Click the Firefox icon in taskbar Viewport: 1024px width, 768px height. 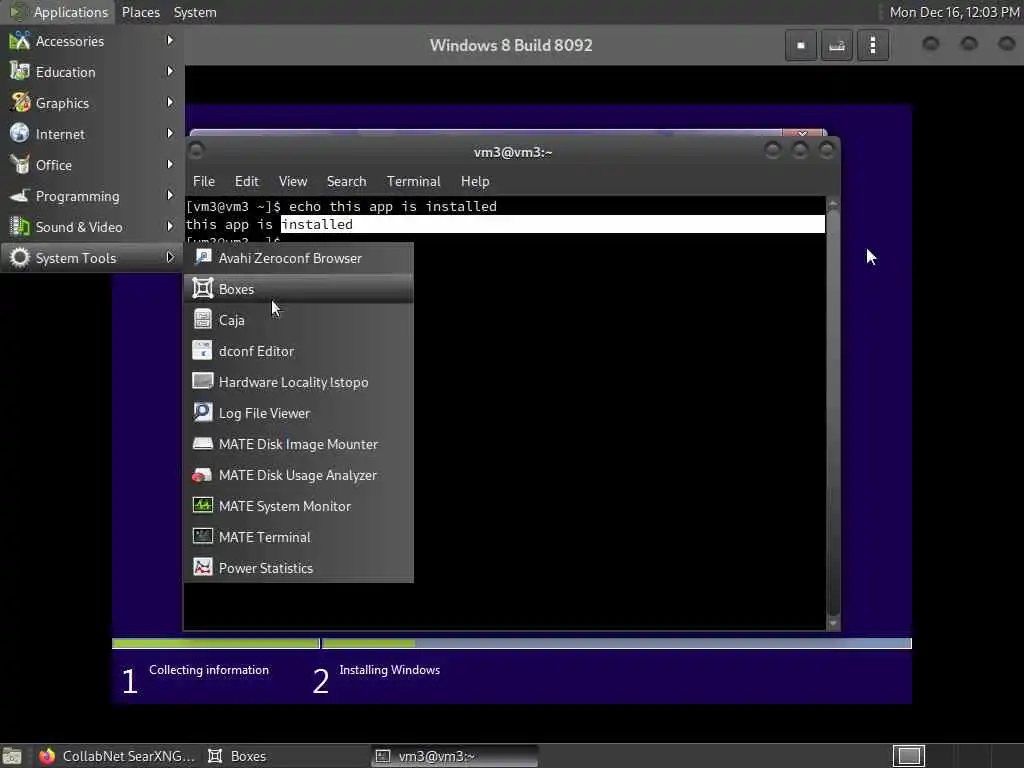[46, 756]
